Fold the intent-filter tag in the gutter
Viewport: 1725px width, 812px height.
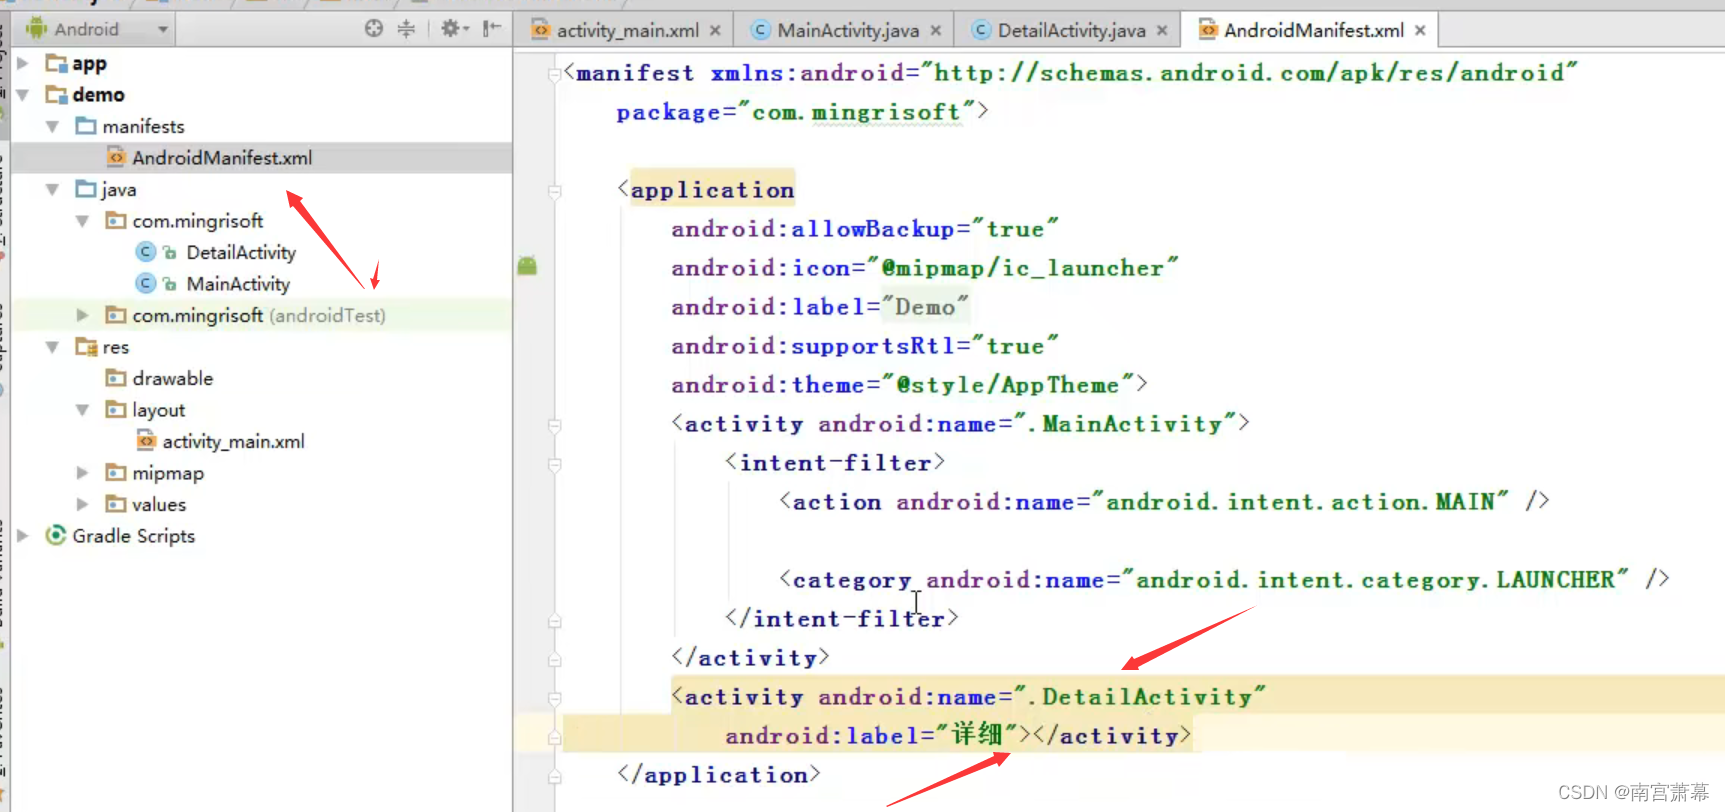tap(555, 464)
